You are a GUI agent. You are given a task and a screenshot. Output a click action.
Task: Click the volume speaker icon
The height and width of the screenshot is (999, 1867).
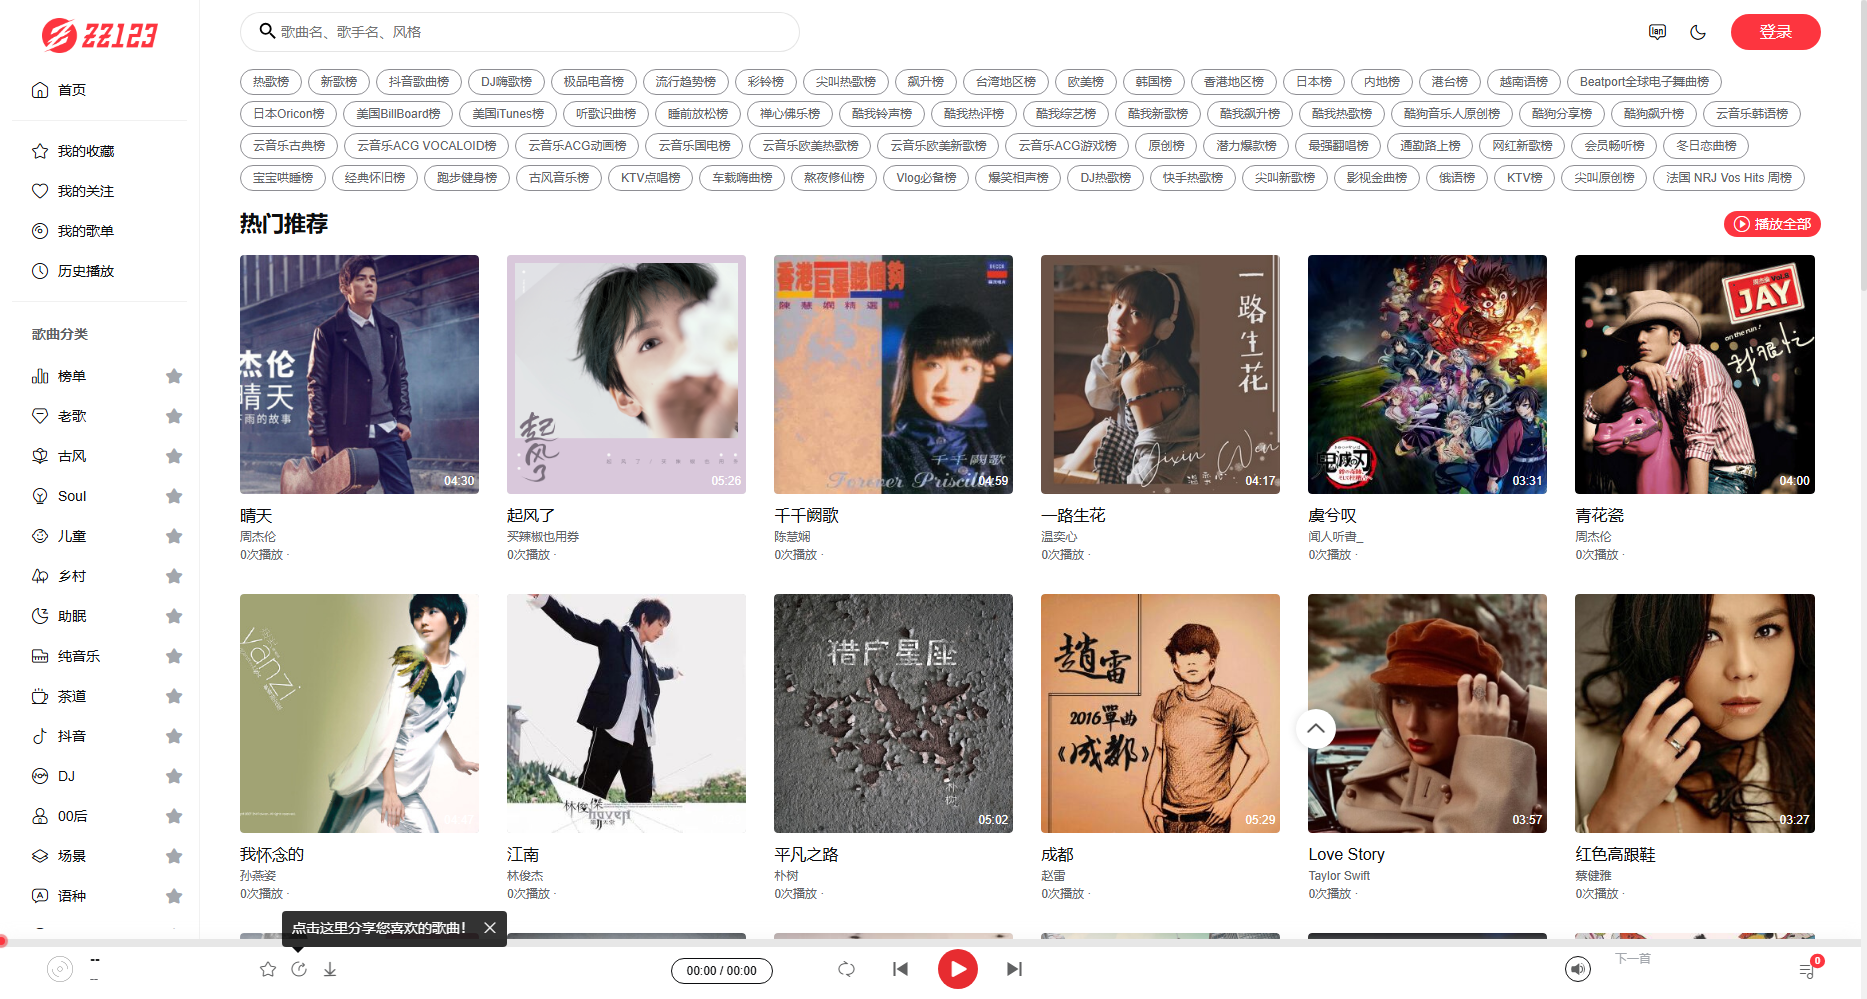[1578, 969]
